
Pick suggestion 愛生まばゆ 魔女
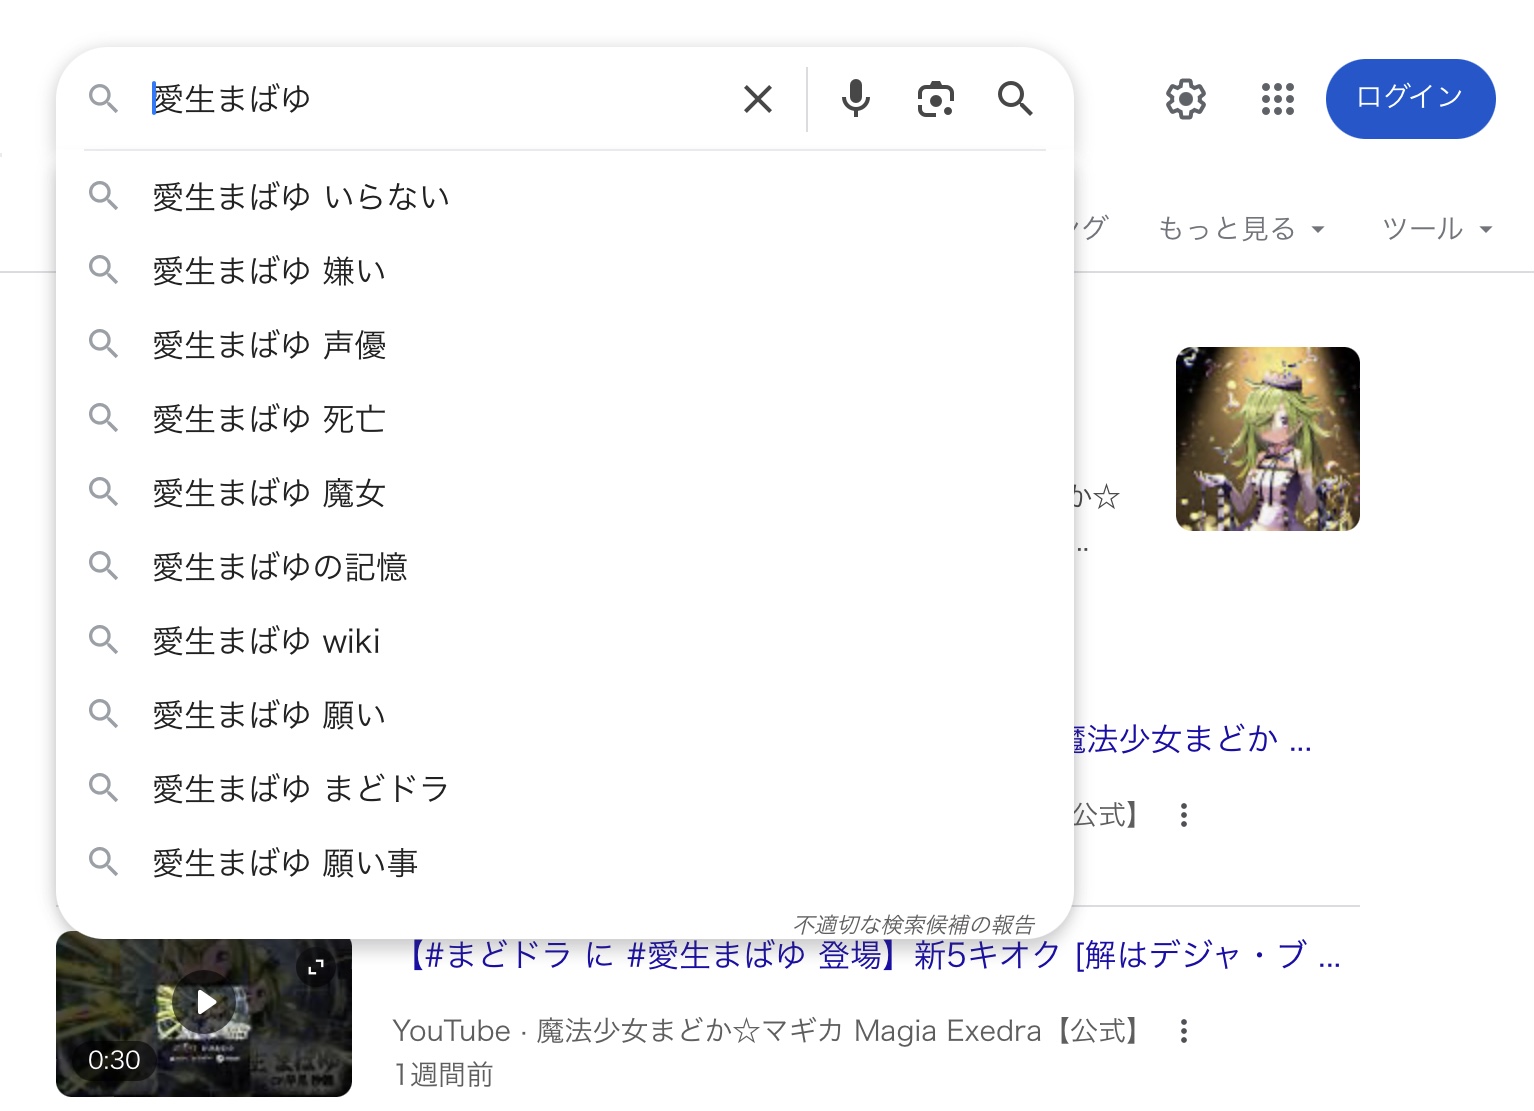(269, 493)
